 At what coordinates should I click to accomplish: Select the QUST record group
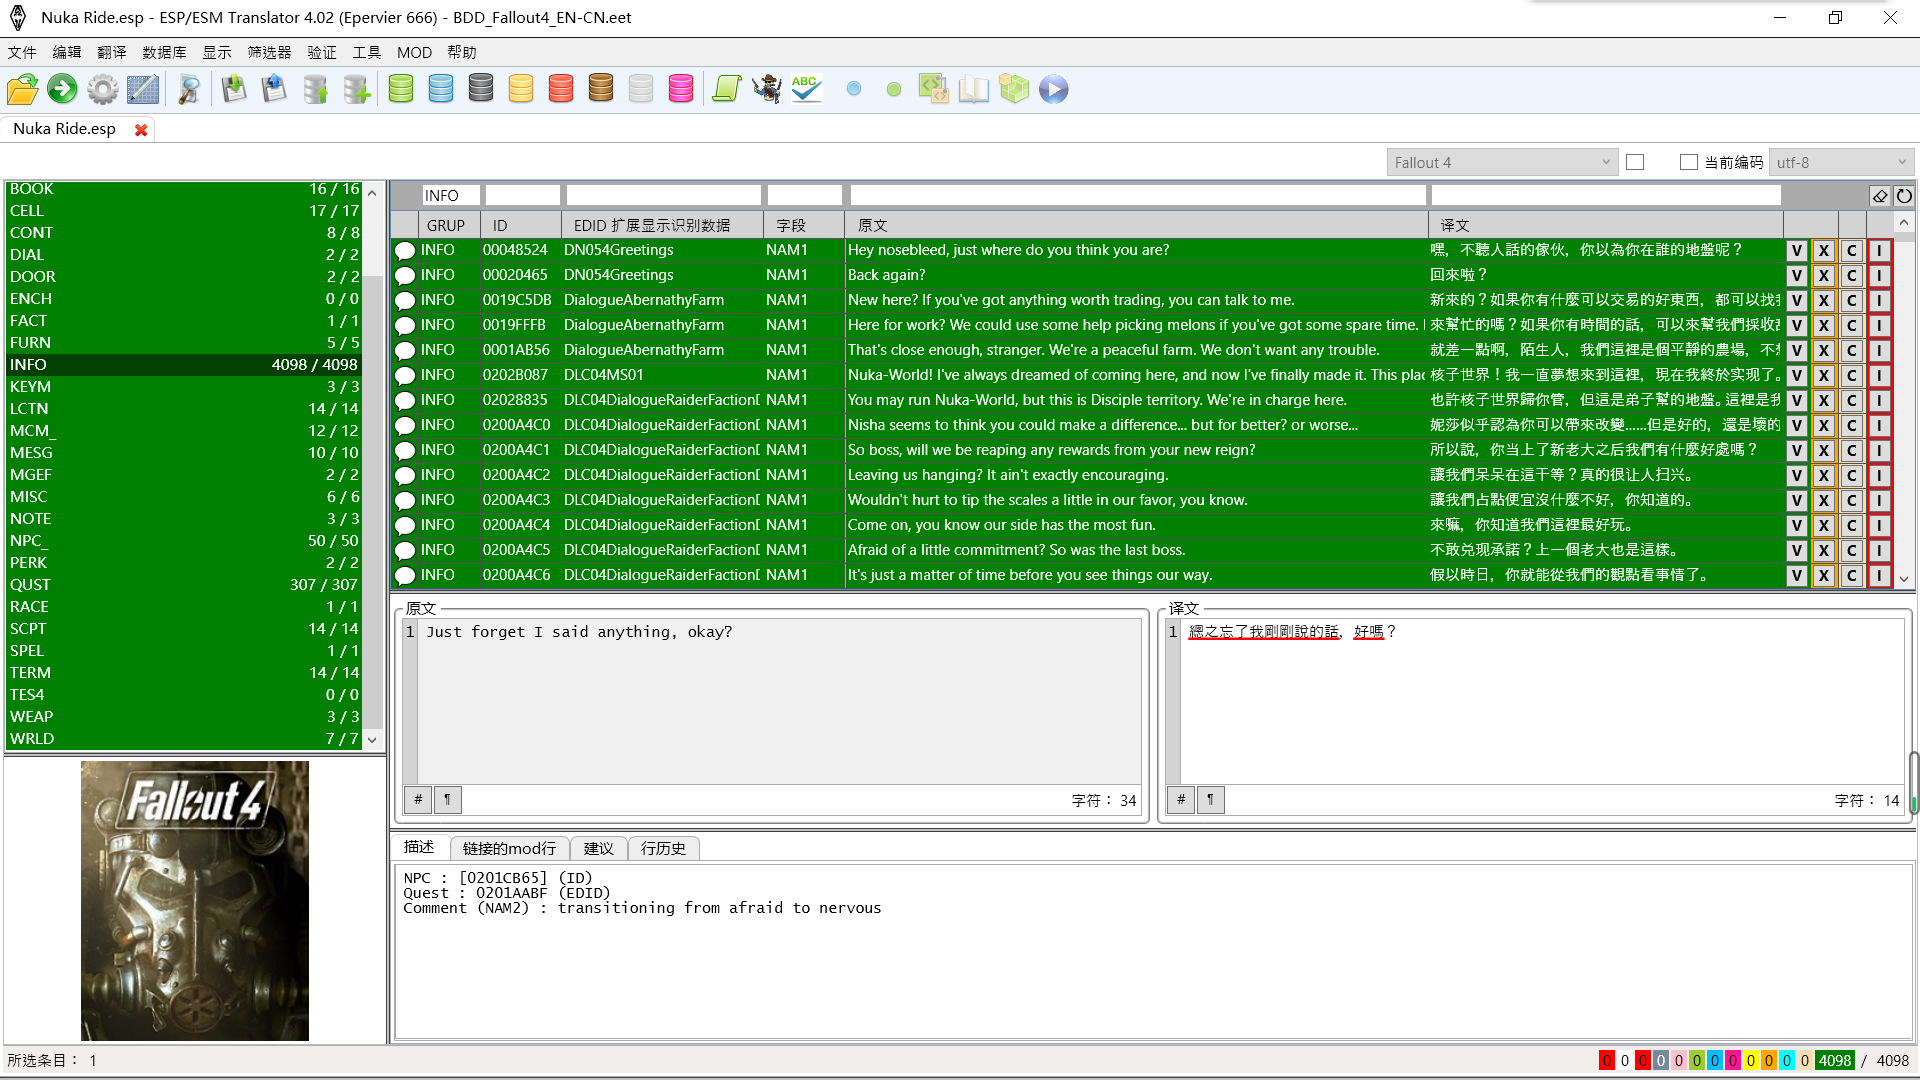click(184, 585)
